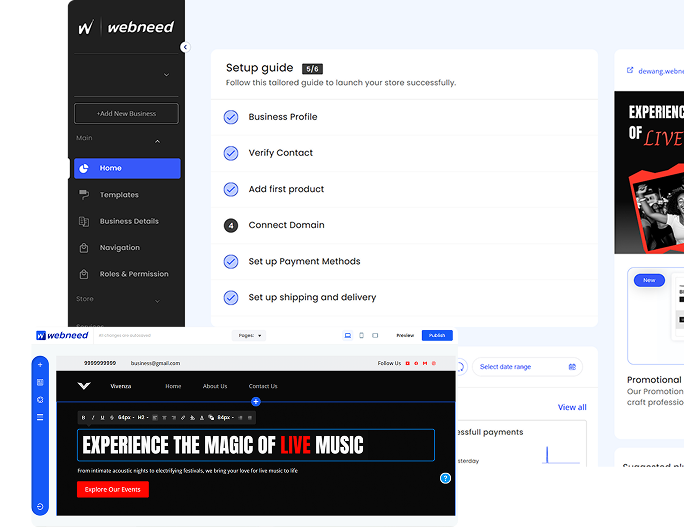The image size is (684, 527).
Task: Toggle italic formatting in text toolbar
Action: [x=93, y=417]
